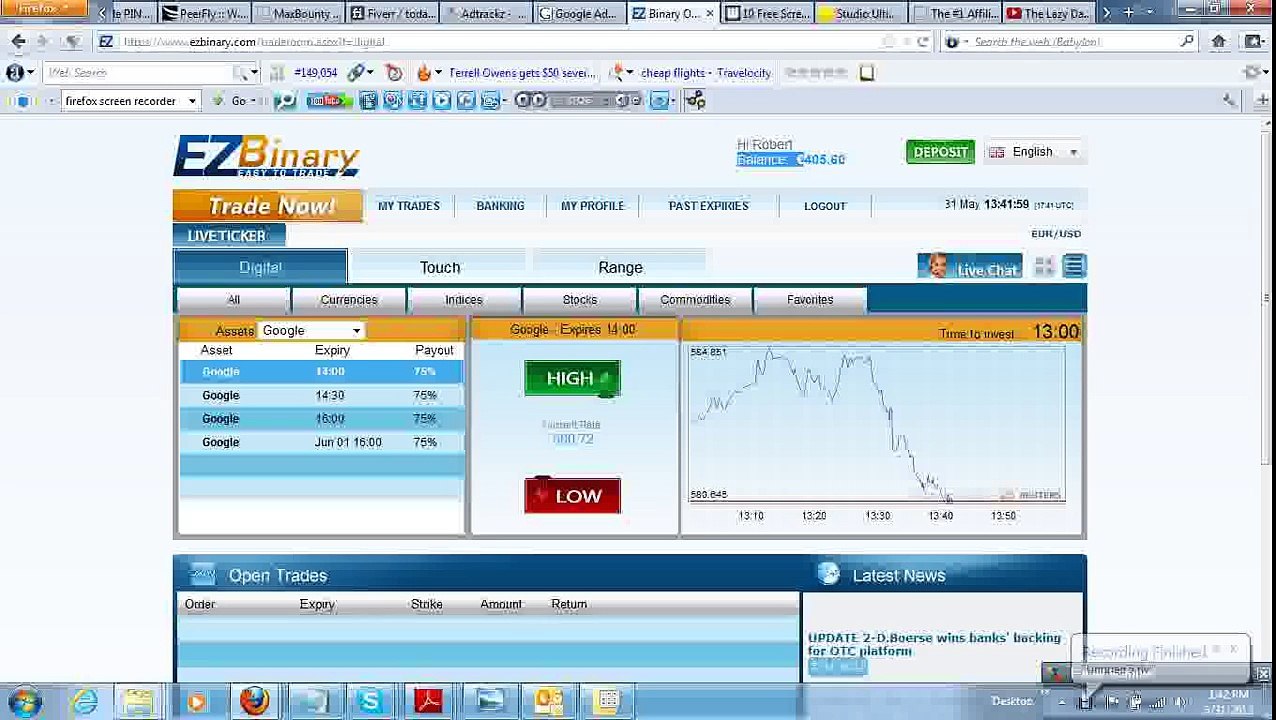Switch to Fiverr browser tab
The height and width of the screenshot is (720, 1276).
pos(392,13)
